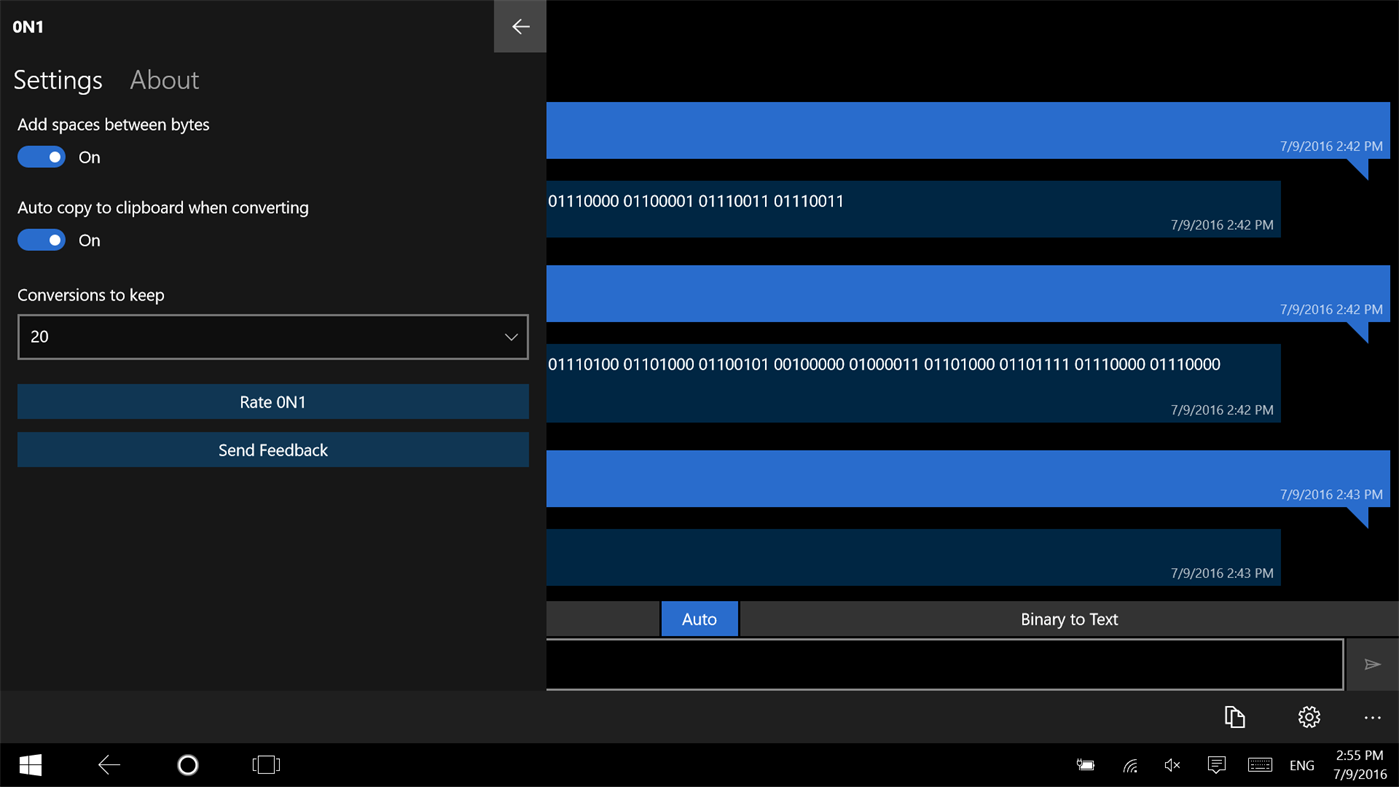Open the Action Center notification icon
The image size is (1399, 787).
1216,765
